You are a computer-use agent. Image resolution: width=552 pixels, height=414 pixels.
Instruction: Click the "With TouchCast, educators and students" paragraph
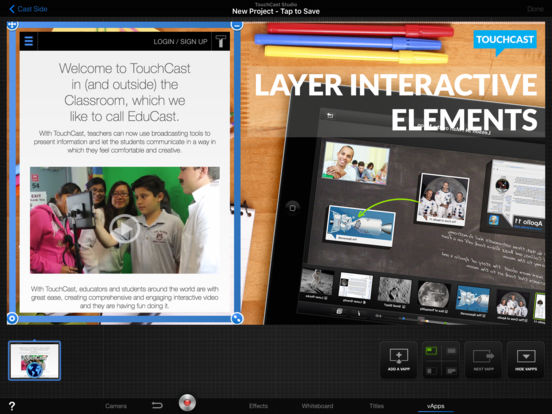point(124,297)
